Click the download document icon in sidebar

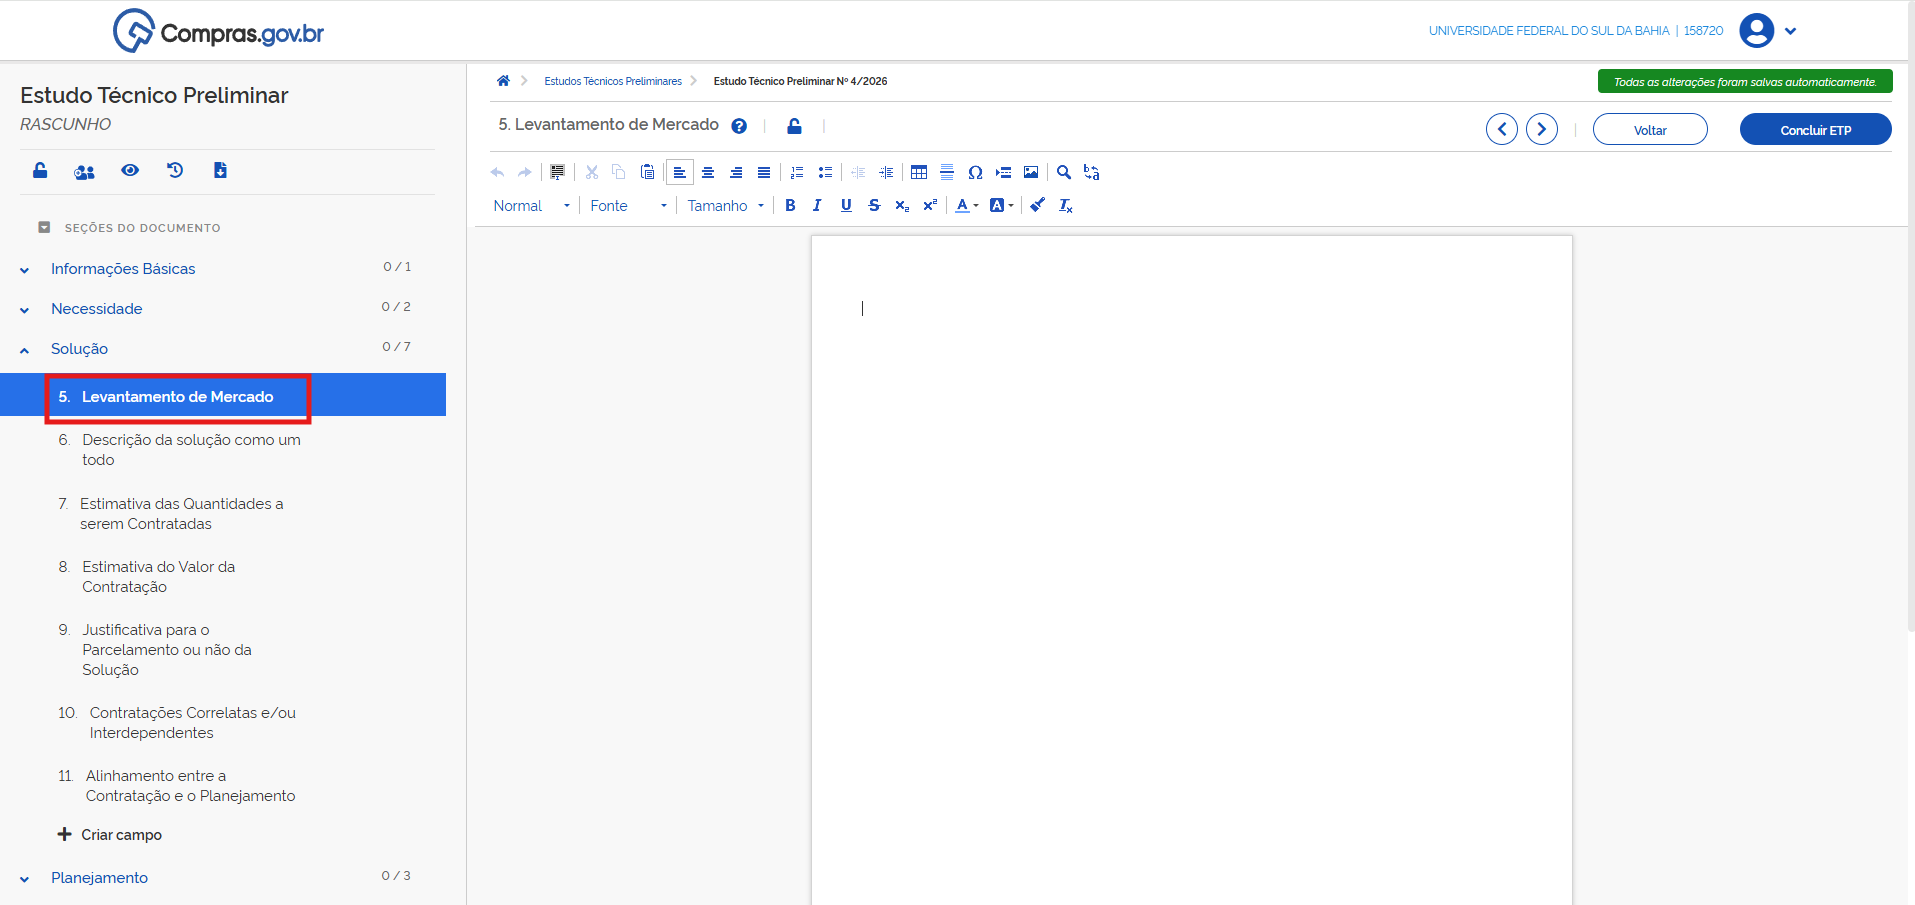pos(220,171)
